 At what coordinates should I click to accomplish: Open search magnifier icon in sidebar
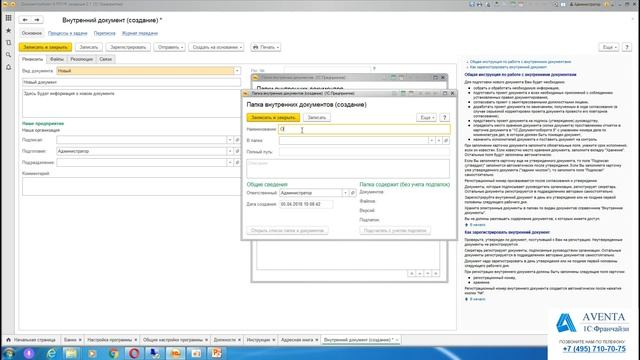coord(8,55)
